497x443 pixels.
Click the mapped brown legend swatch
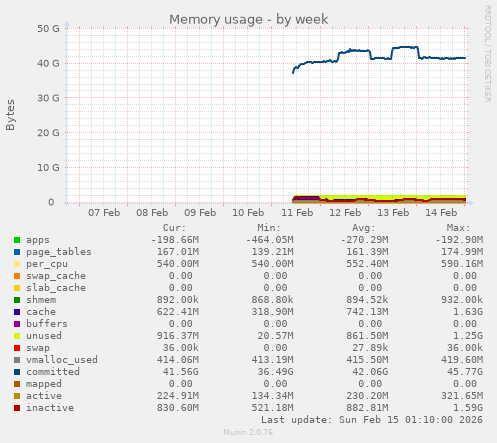(17, 384)
